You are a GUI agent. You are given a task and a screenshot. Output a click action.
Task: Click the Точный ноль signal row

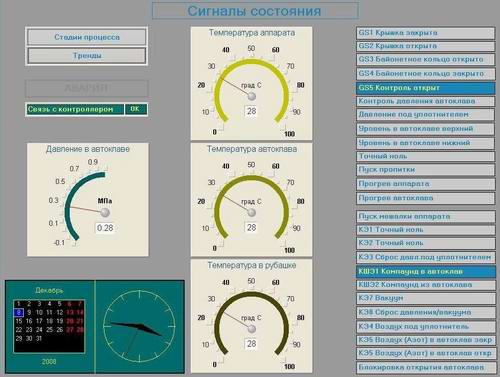pyautogui.click(x=425, y=156)
